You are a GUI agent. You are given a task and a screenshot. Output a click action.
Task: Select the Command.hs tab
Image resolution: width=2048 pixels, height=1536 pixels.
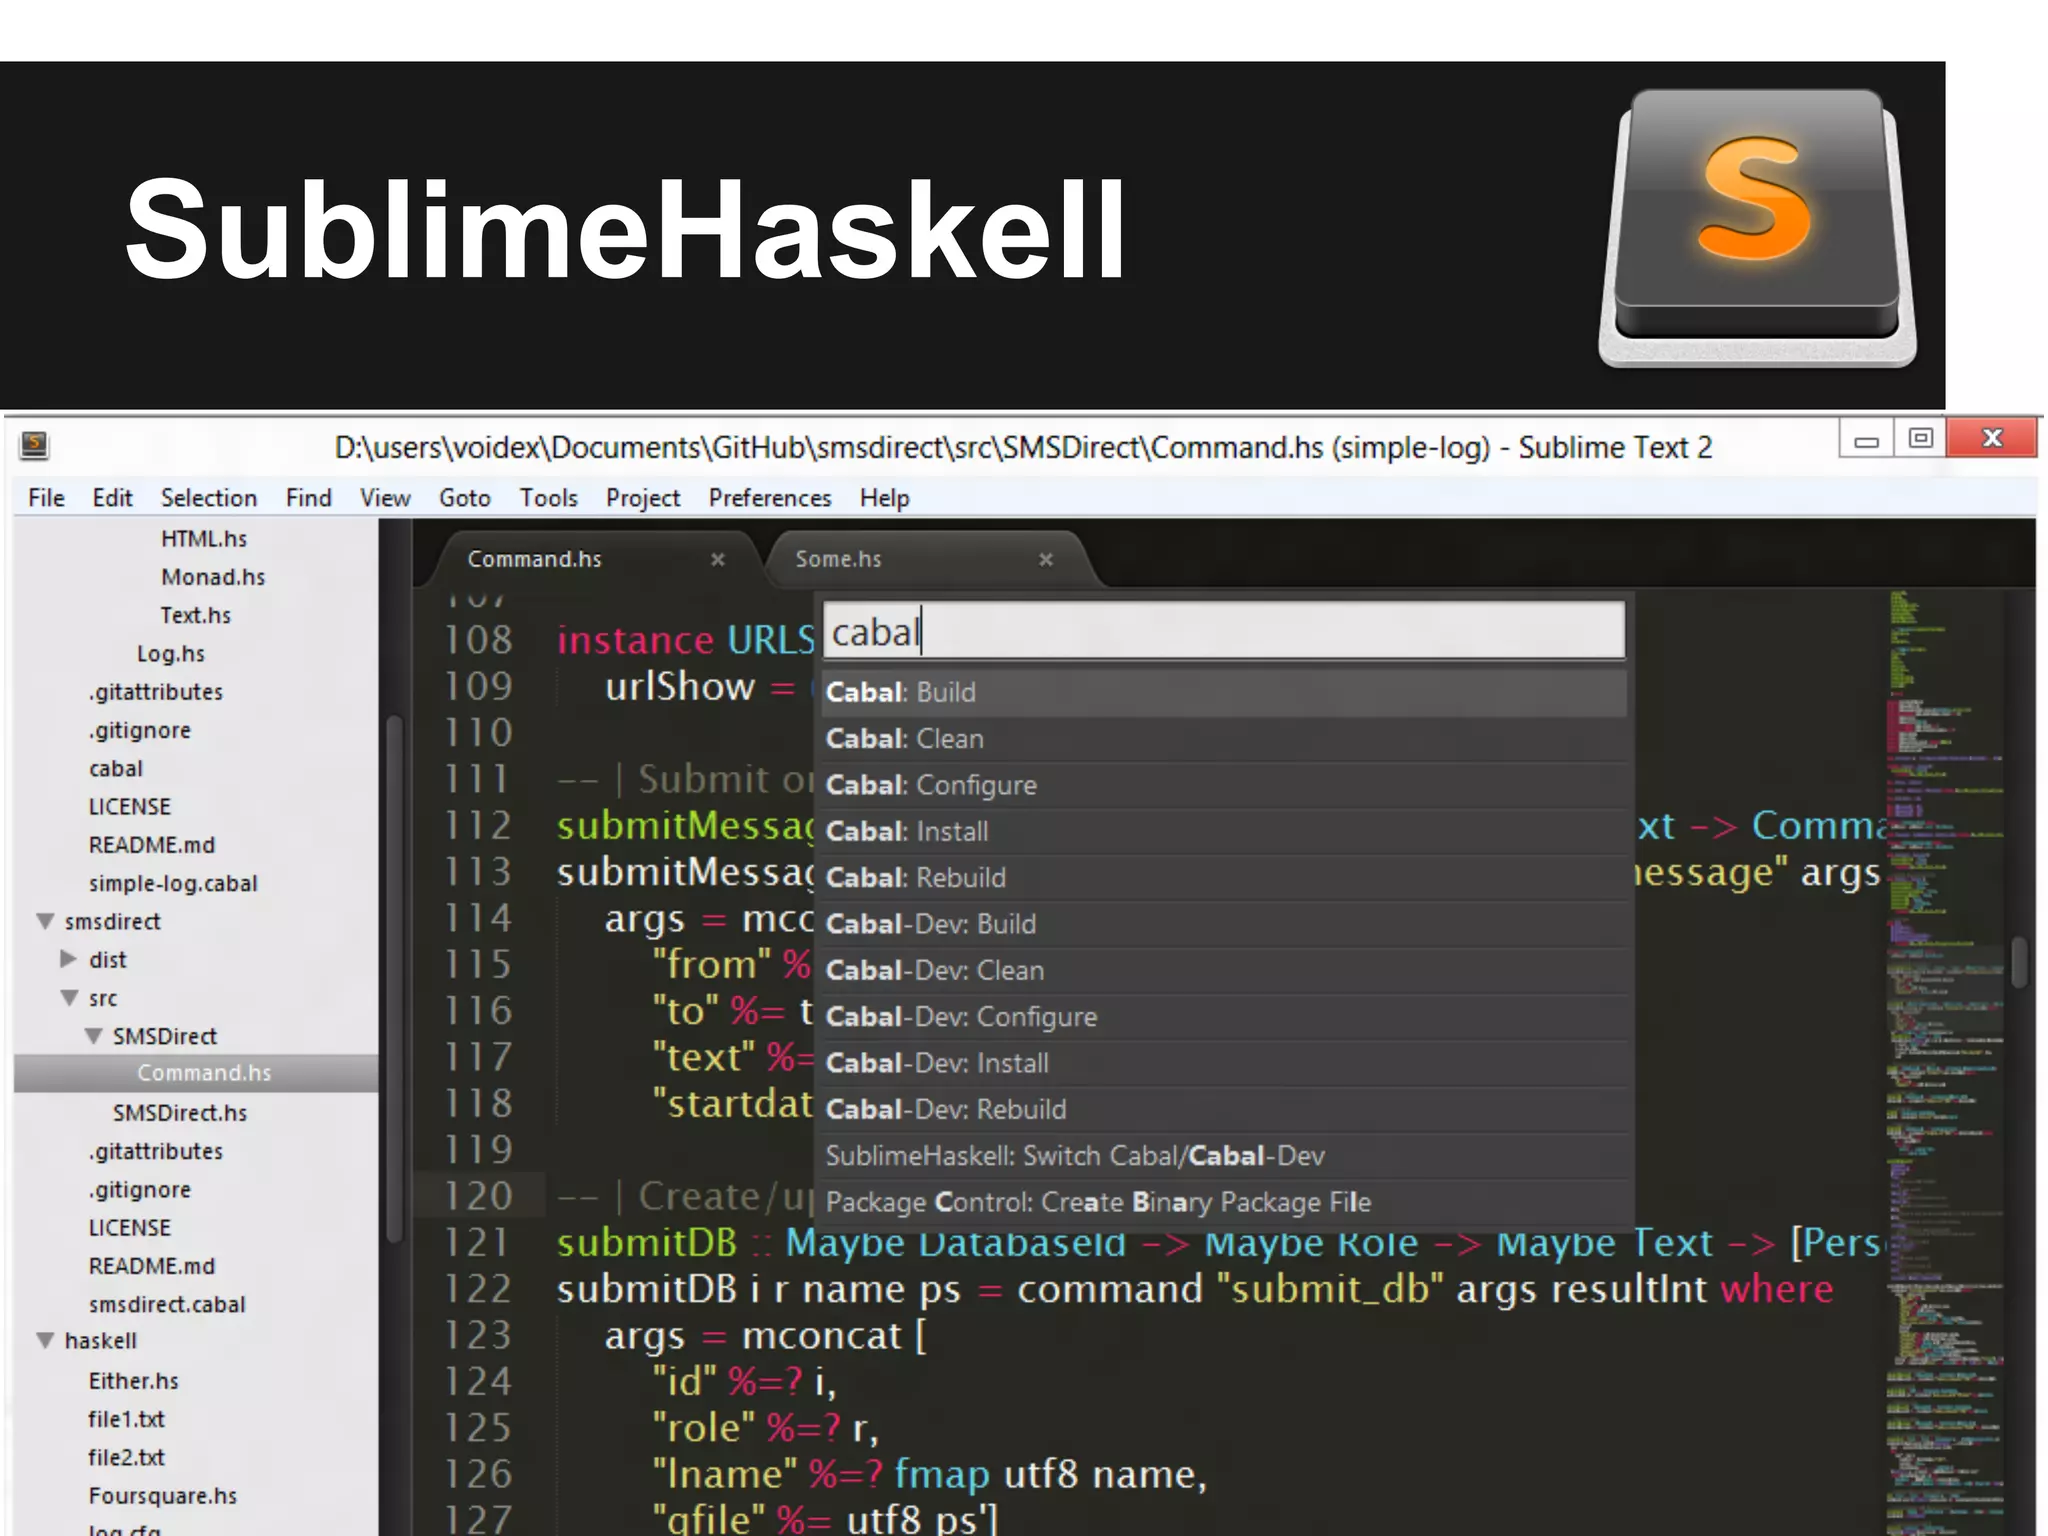tap(534, 559)
